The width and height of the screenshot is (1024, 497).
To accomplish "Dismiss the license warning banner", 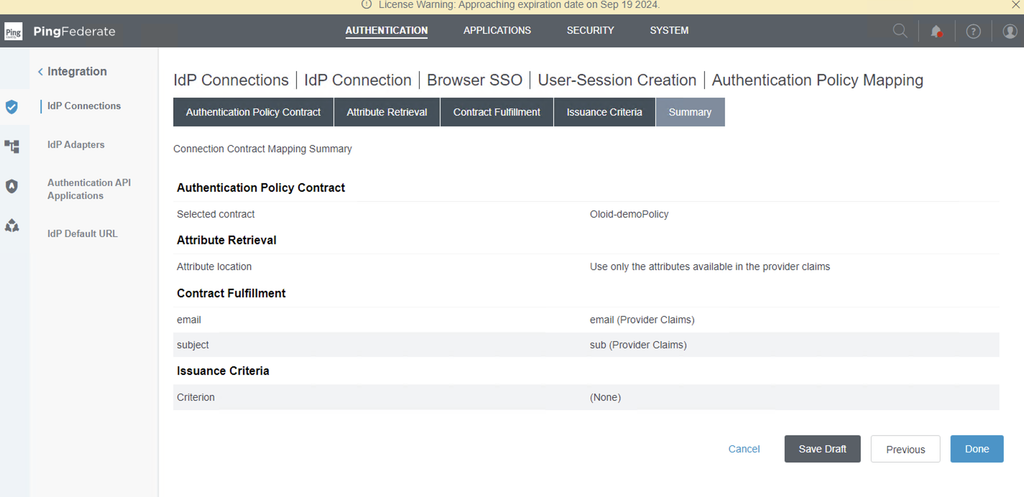I will (1016, 5).
